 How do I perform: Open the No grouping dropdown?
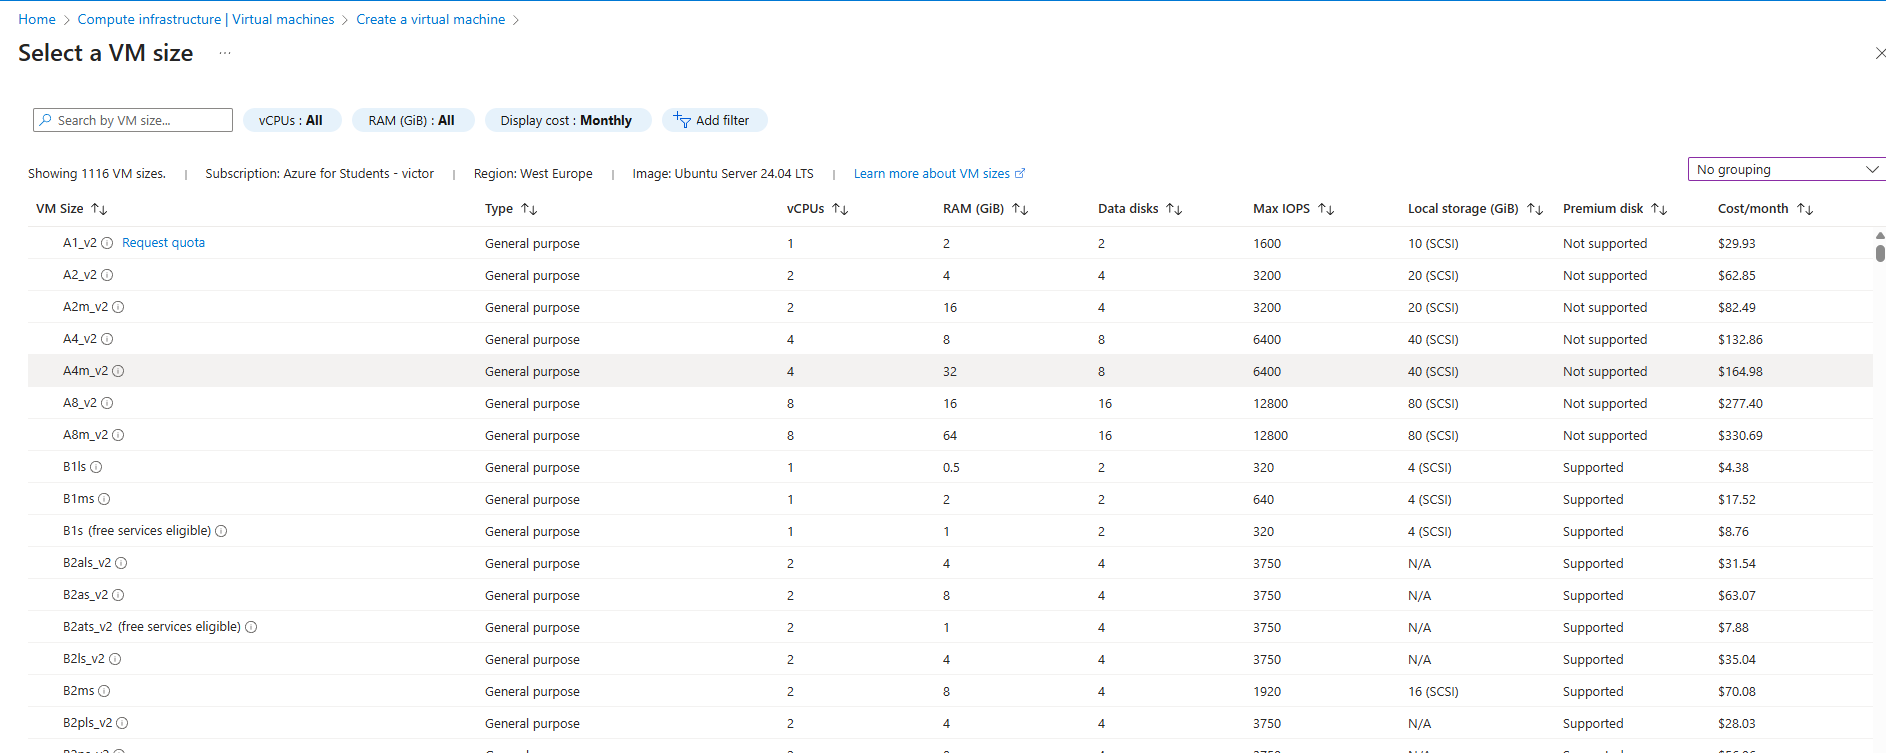tap(1787, 169)
